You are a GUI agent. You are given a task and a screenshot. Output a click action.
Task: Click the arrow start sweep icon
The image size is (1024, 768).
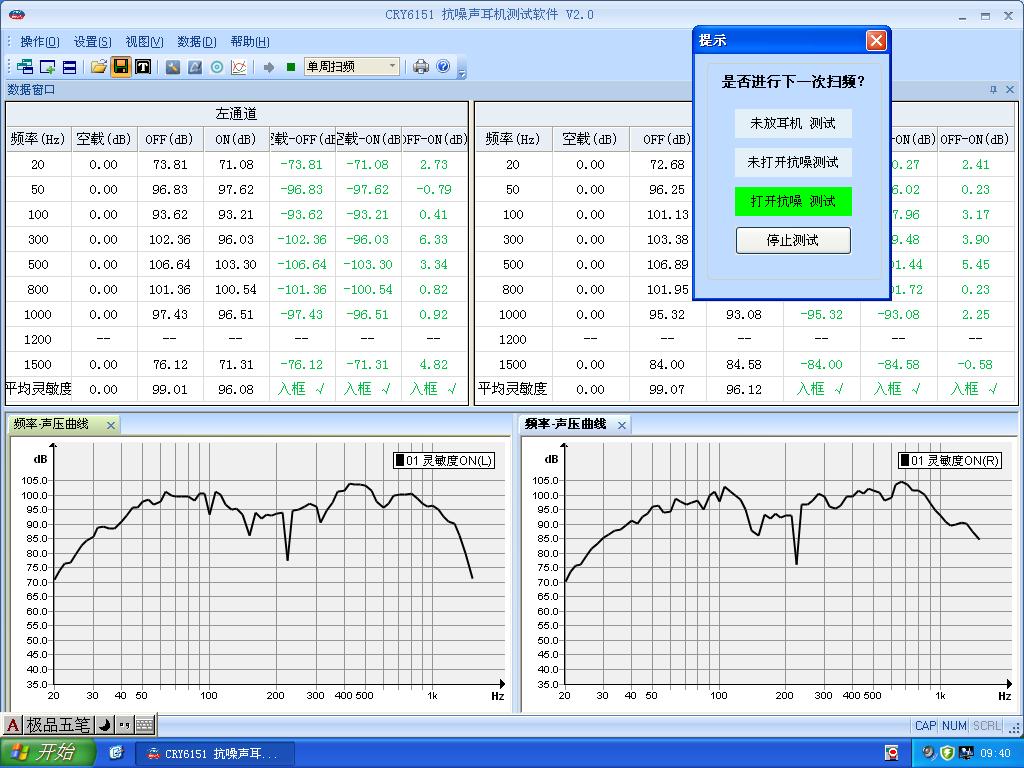pyautogui.click(x=269, y=67)
